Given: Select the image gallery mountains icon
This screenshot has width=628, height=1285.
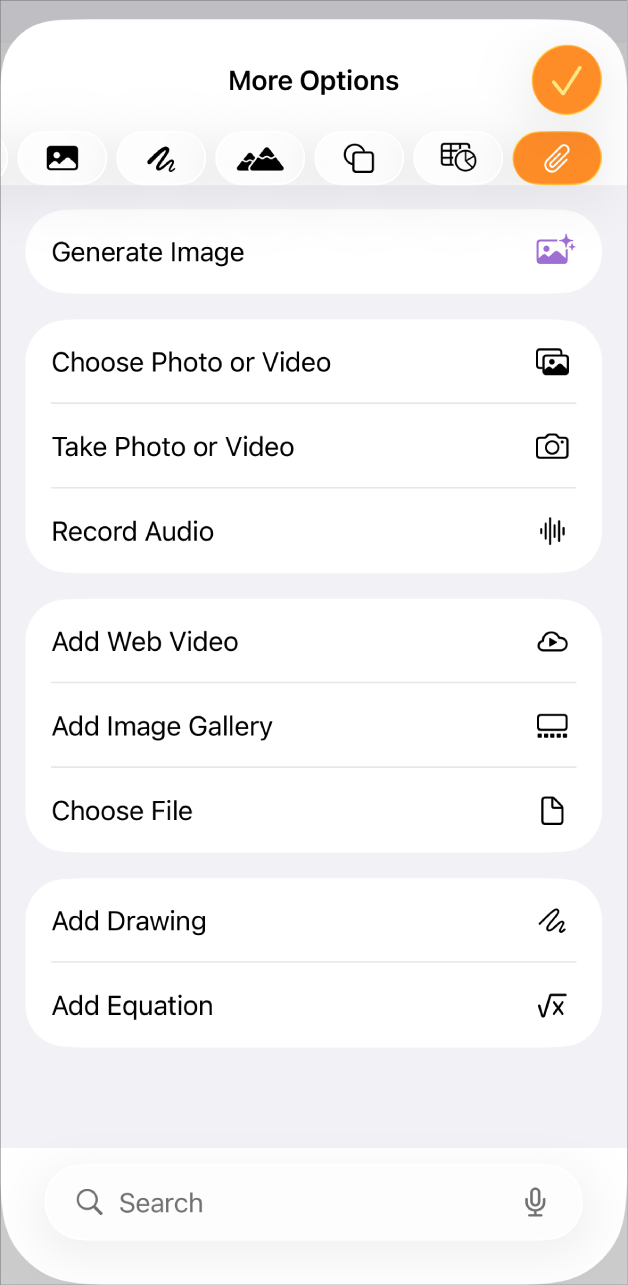Looking at the screenshot, I should pyautogui.click(x=260, y=157).
